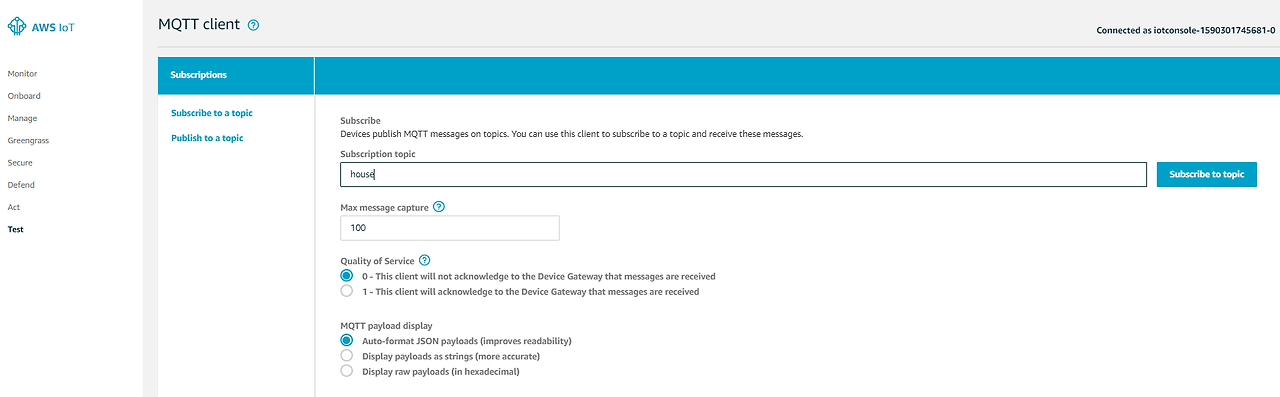
Task: Open the Act sidebar section
Action: click(14, 207)
